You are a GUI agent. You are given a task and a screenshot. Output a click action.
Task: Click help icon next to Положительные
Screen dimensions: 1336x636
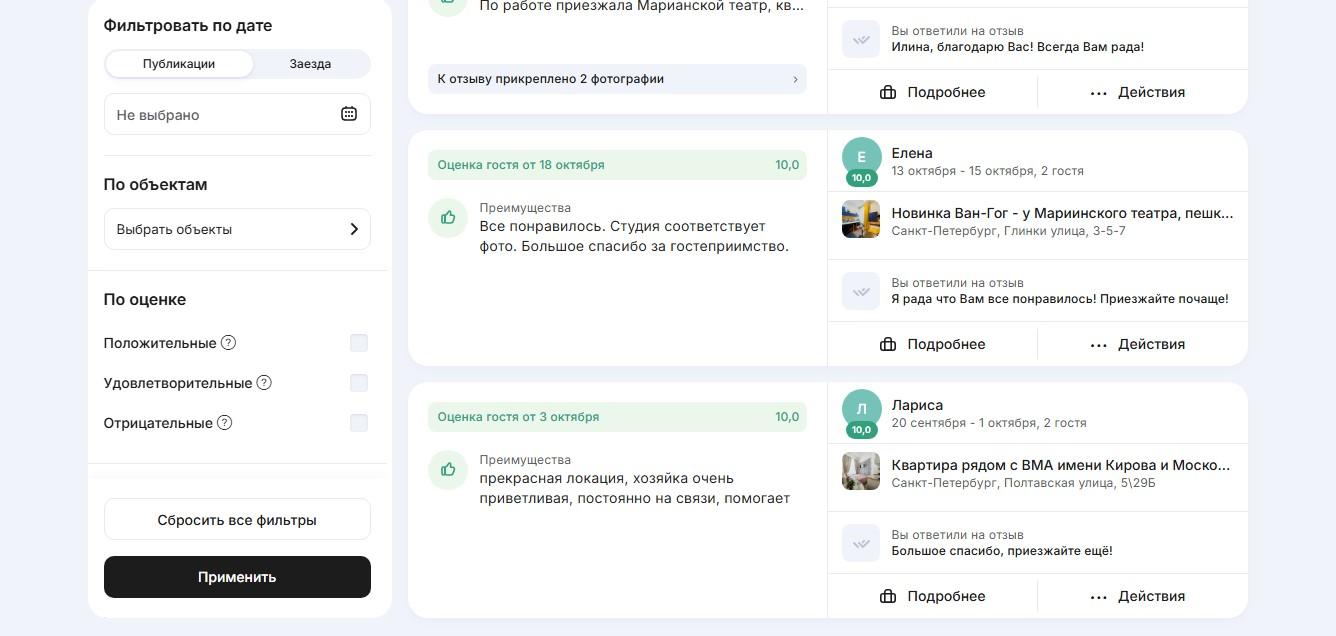pyautogui.click(x=228, y=343)
